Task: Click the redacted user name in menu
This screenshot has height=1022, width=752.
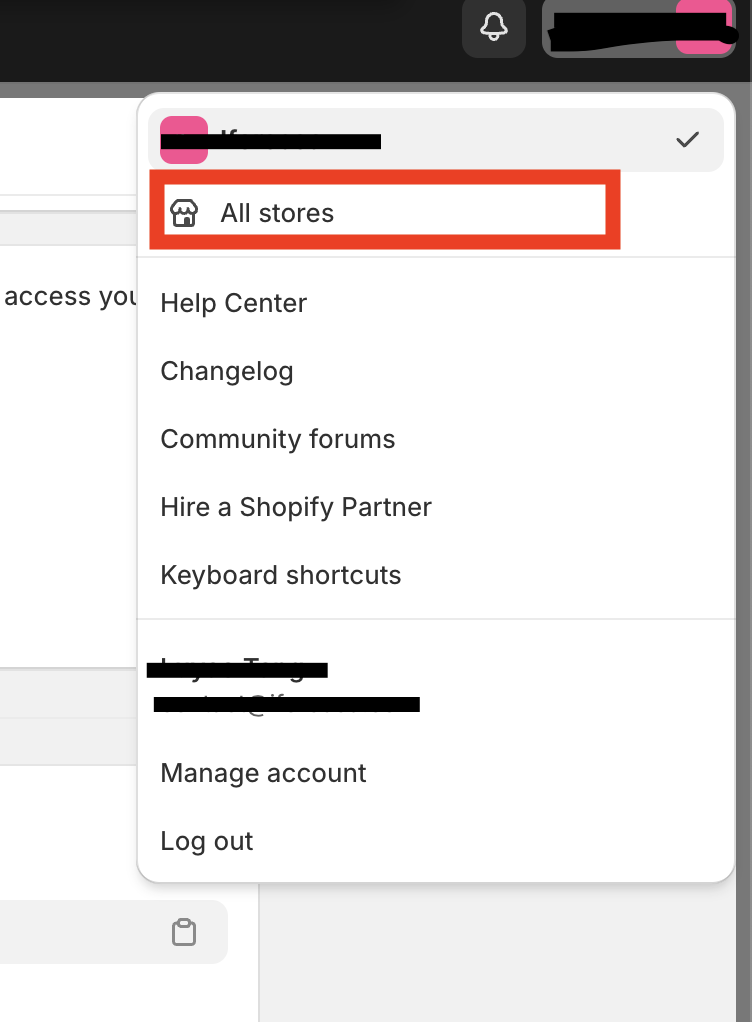Action: (x=237, y=667)
